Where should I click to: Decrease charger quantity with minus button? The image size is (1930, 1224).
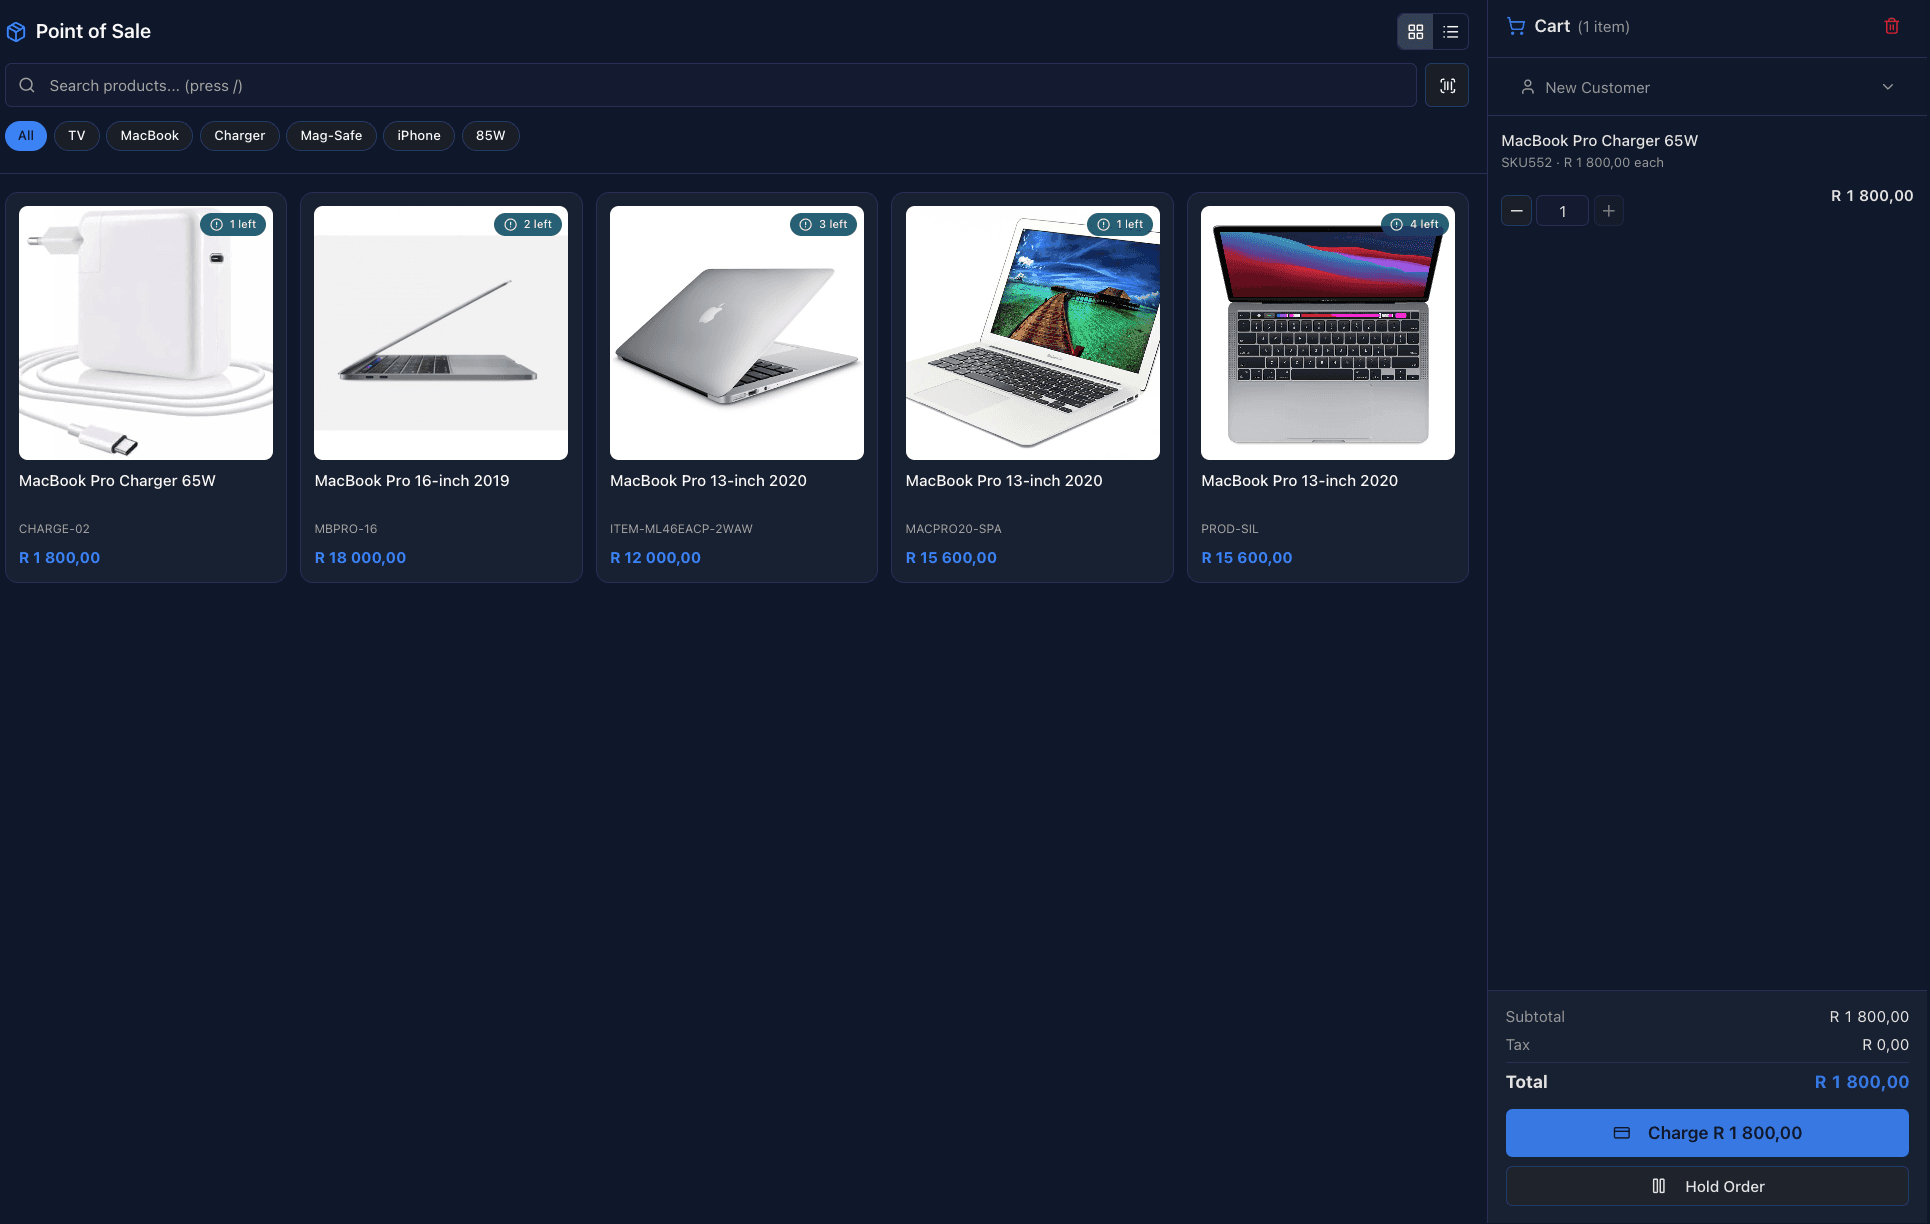(1516, 211)
